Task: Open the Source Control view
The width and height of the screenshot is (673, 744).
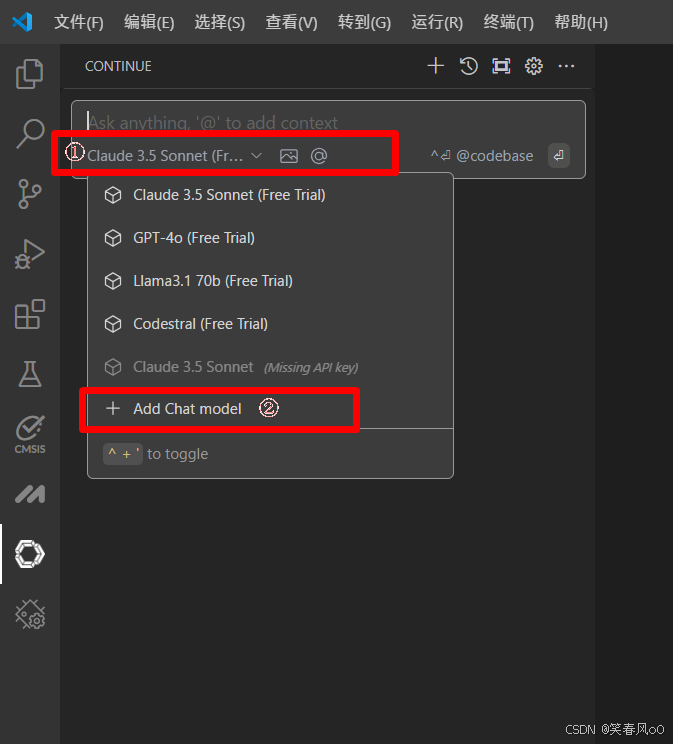Action: coord(29,194)
